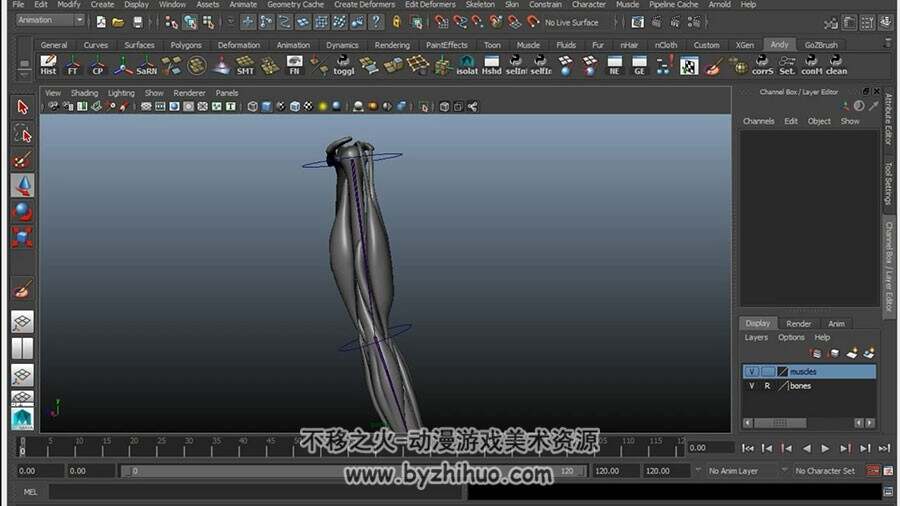The image size is (900, 506).
Task: Go to end of playback range
Action: click(x=885, y=448)
